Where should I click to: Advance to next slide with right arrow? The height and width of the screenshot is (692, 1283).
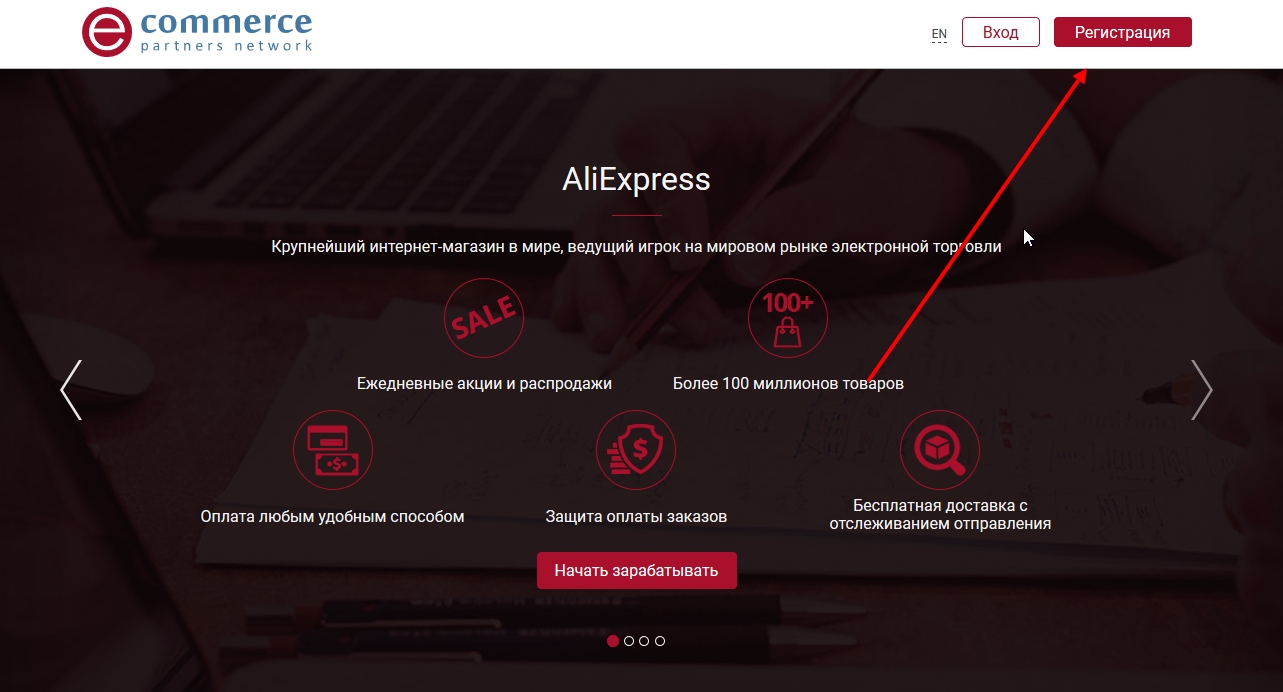click(1202, 389)
